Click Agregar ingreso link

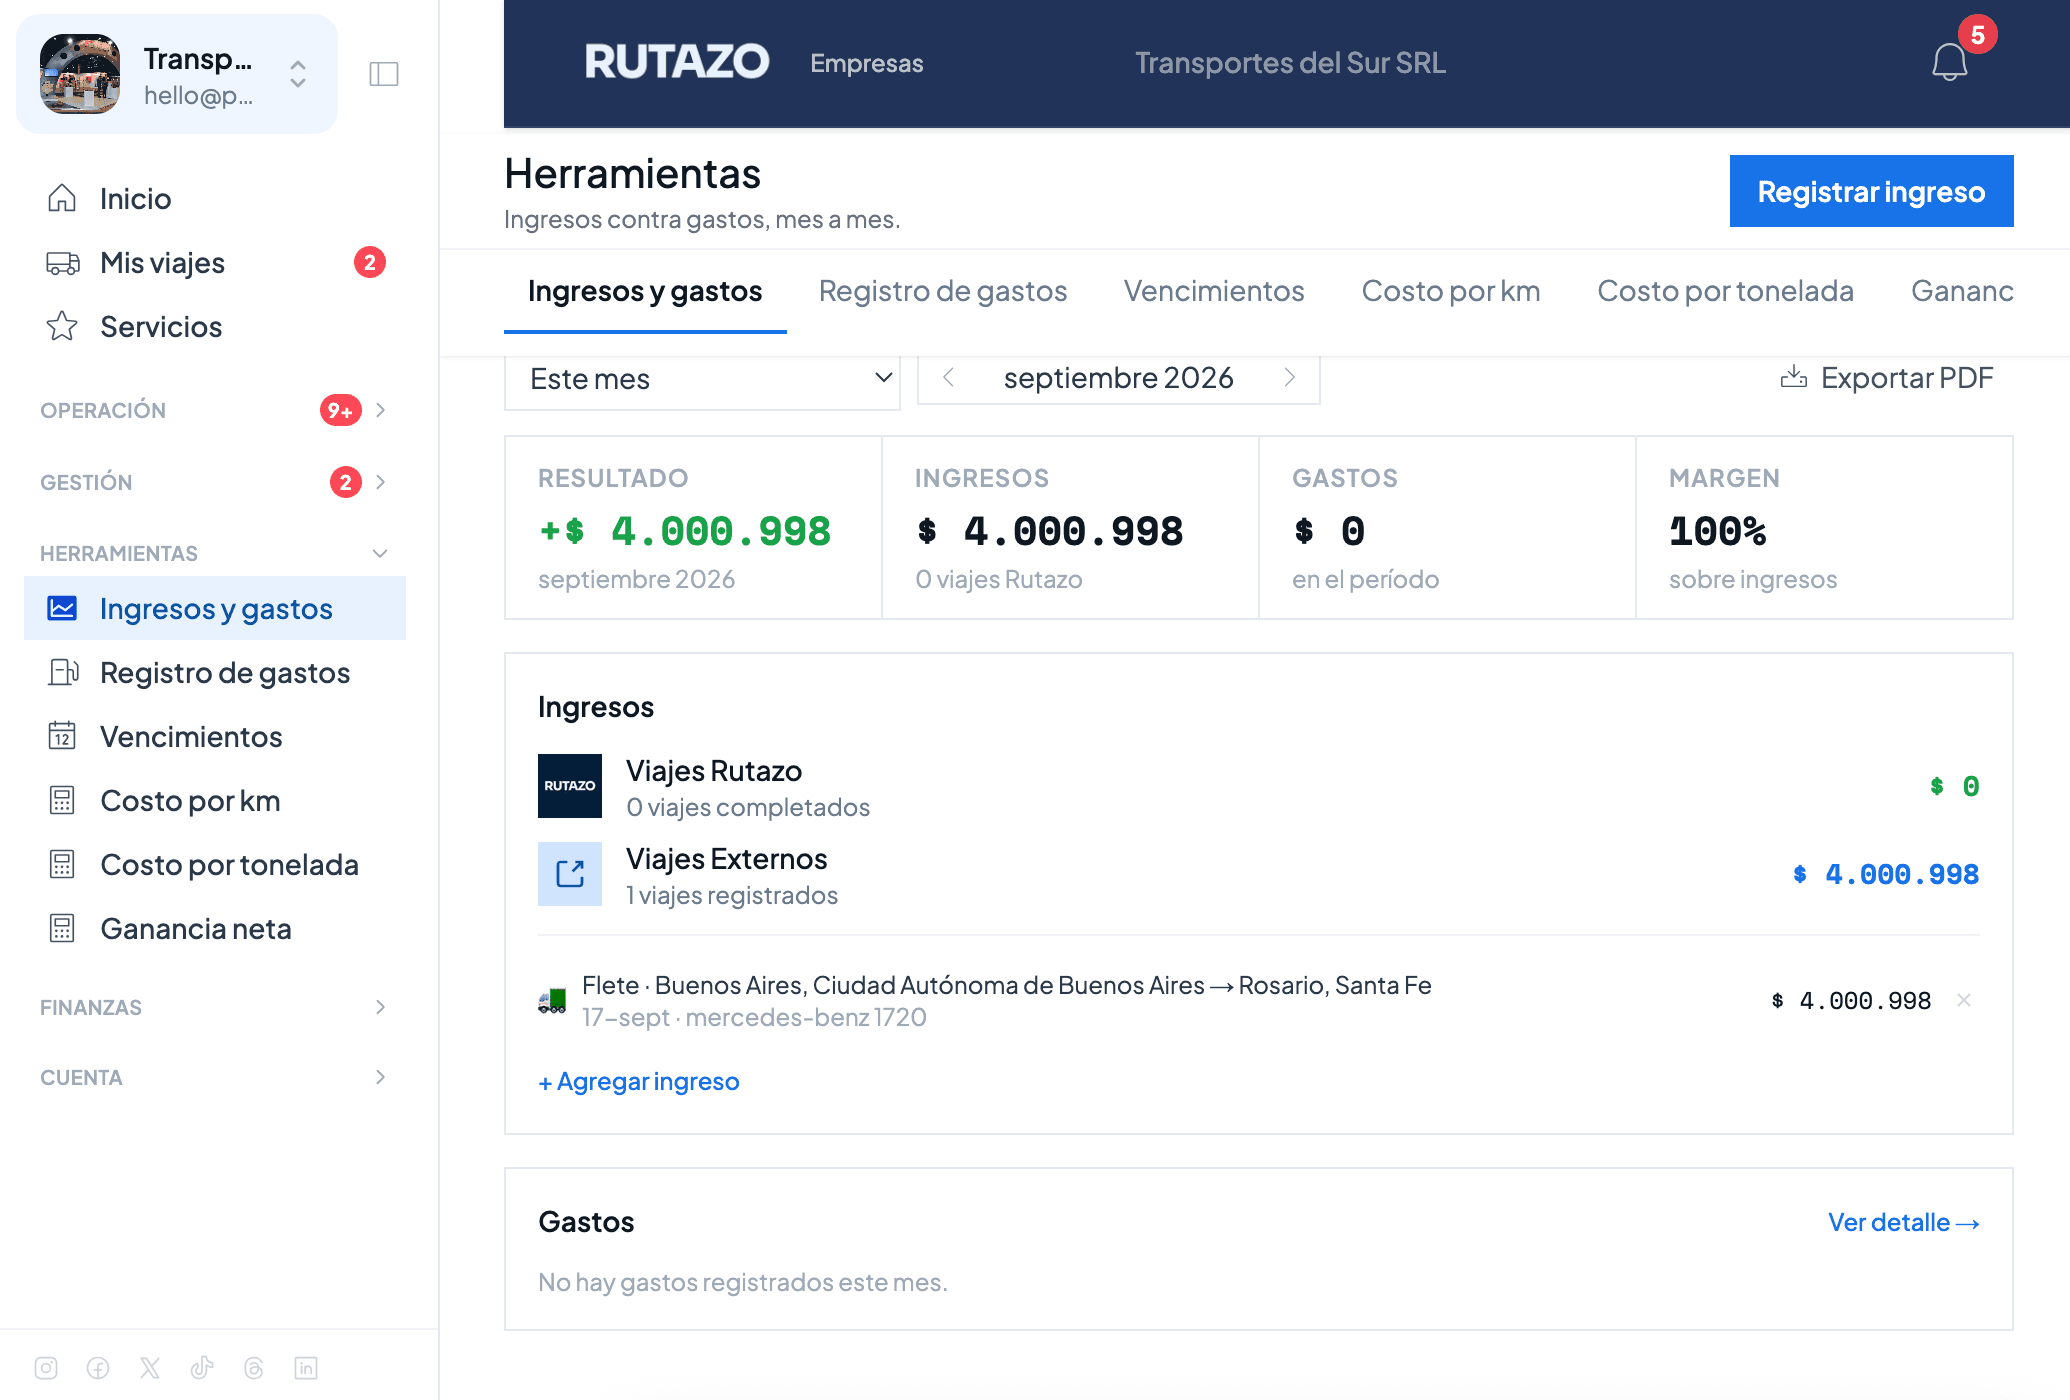click(x=639, y=1081)
